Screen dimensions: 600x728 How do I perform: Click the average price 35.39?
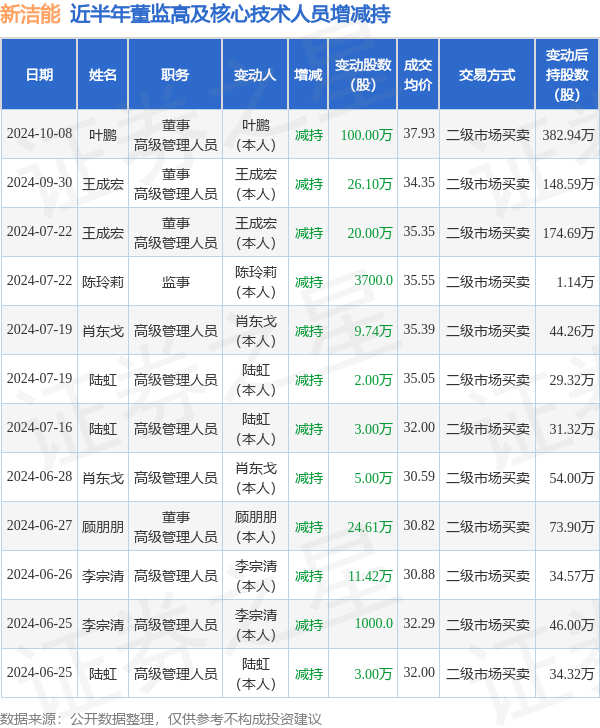point(419,330)
